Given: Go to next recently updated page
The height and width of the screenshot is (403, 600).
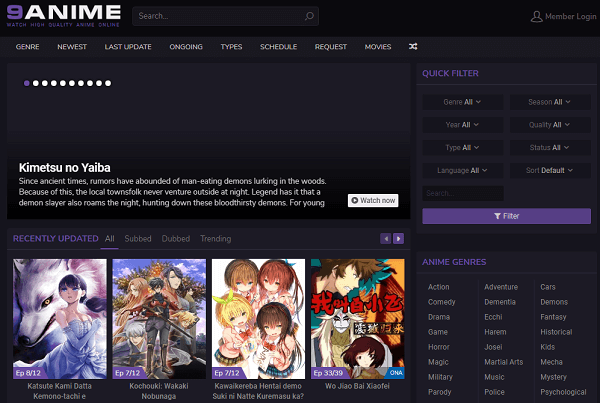Looking at the screenshot, I should pos(398,239).
